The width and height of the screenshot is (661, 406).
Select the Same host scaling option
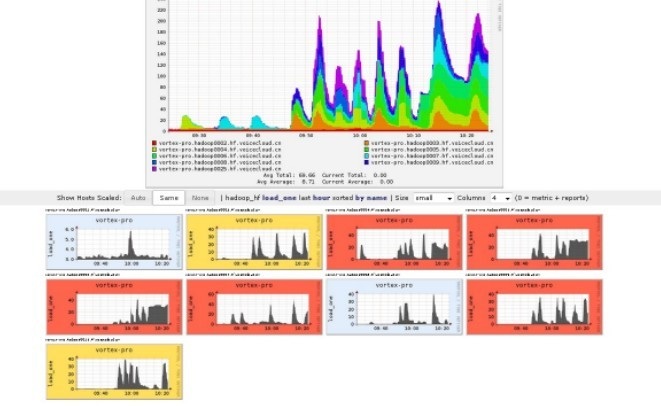click(x=169, y=198)
